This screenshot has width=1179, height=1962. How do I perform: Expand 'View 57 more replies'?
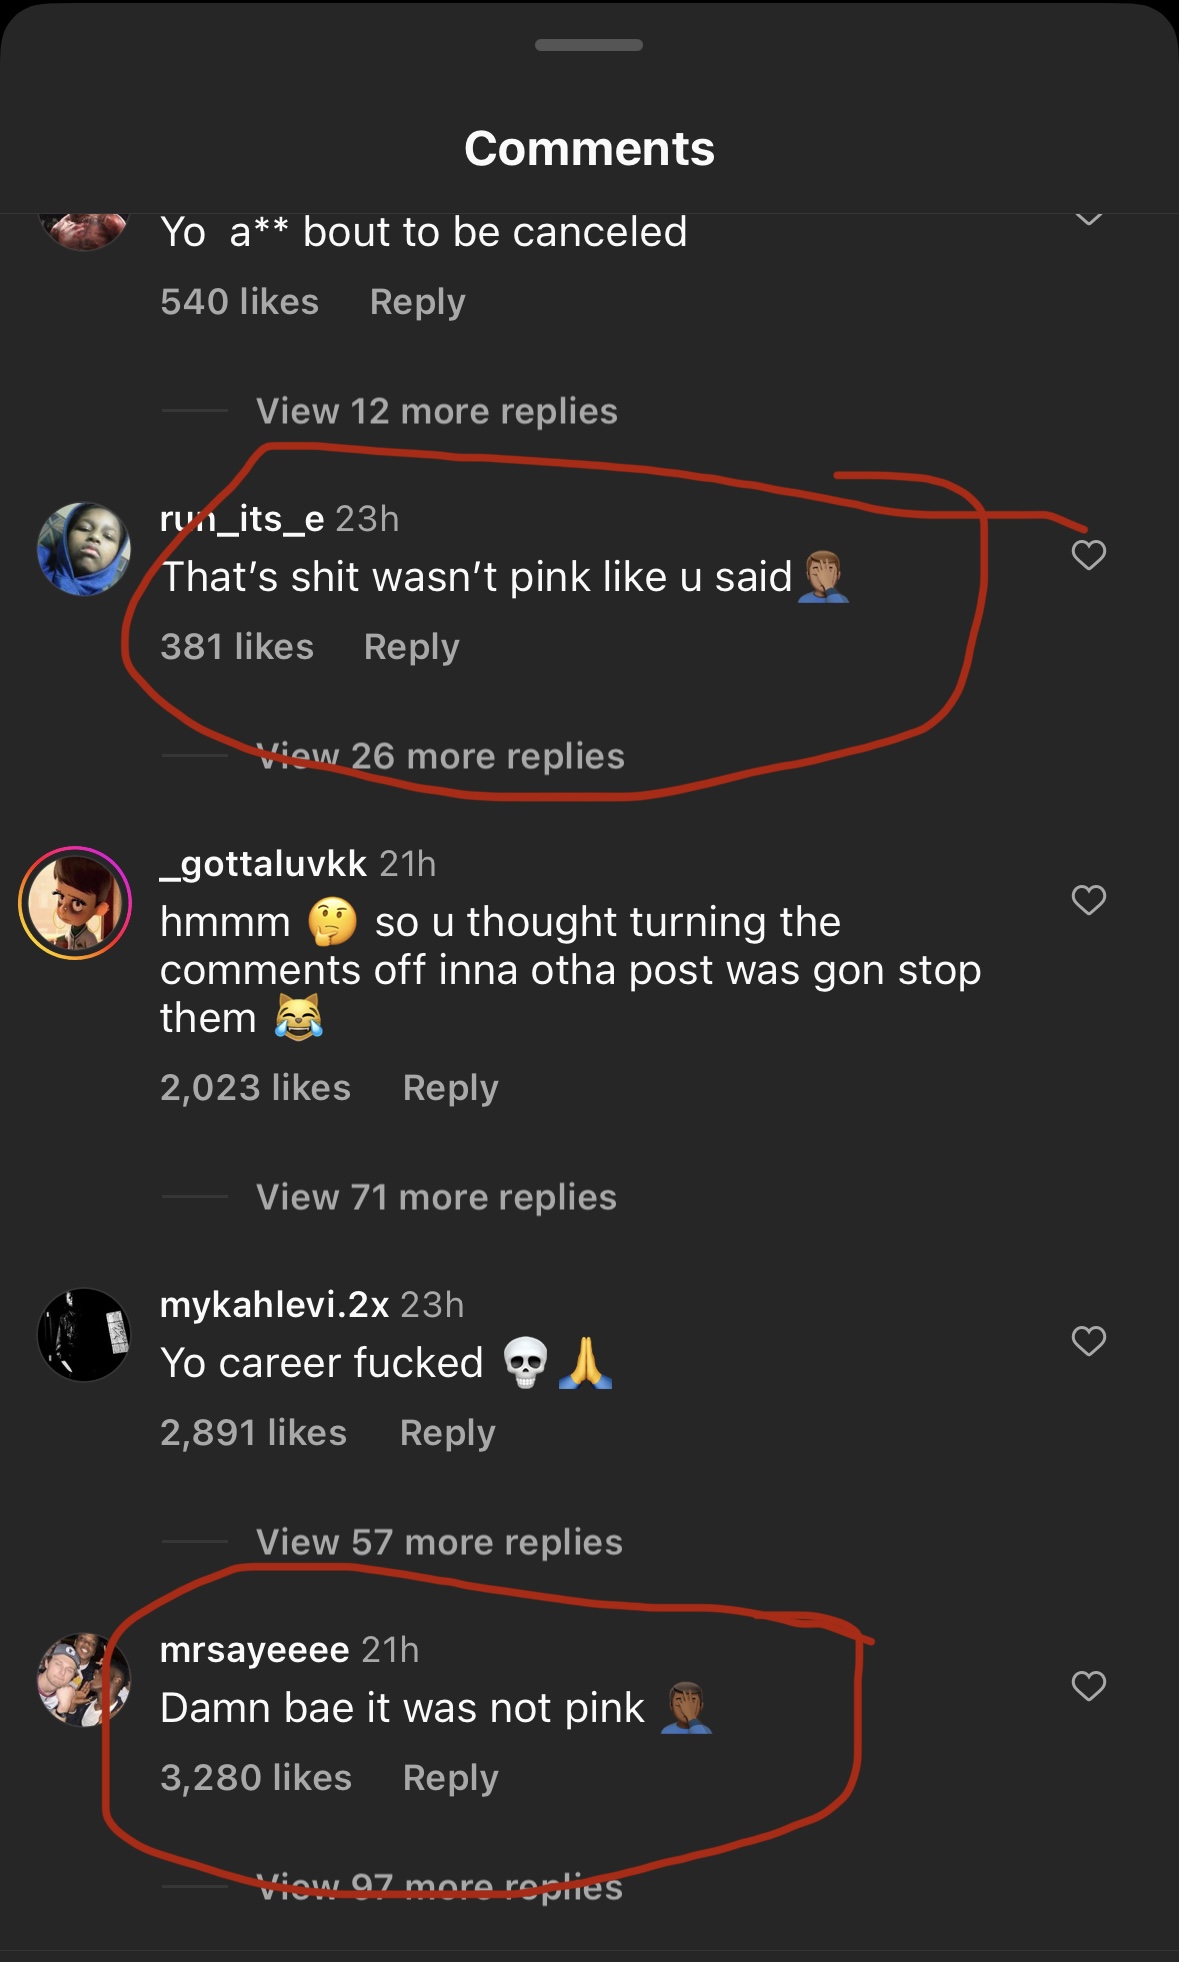point(439,1542)
